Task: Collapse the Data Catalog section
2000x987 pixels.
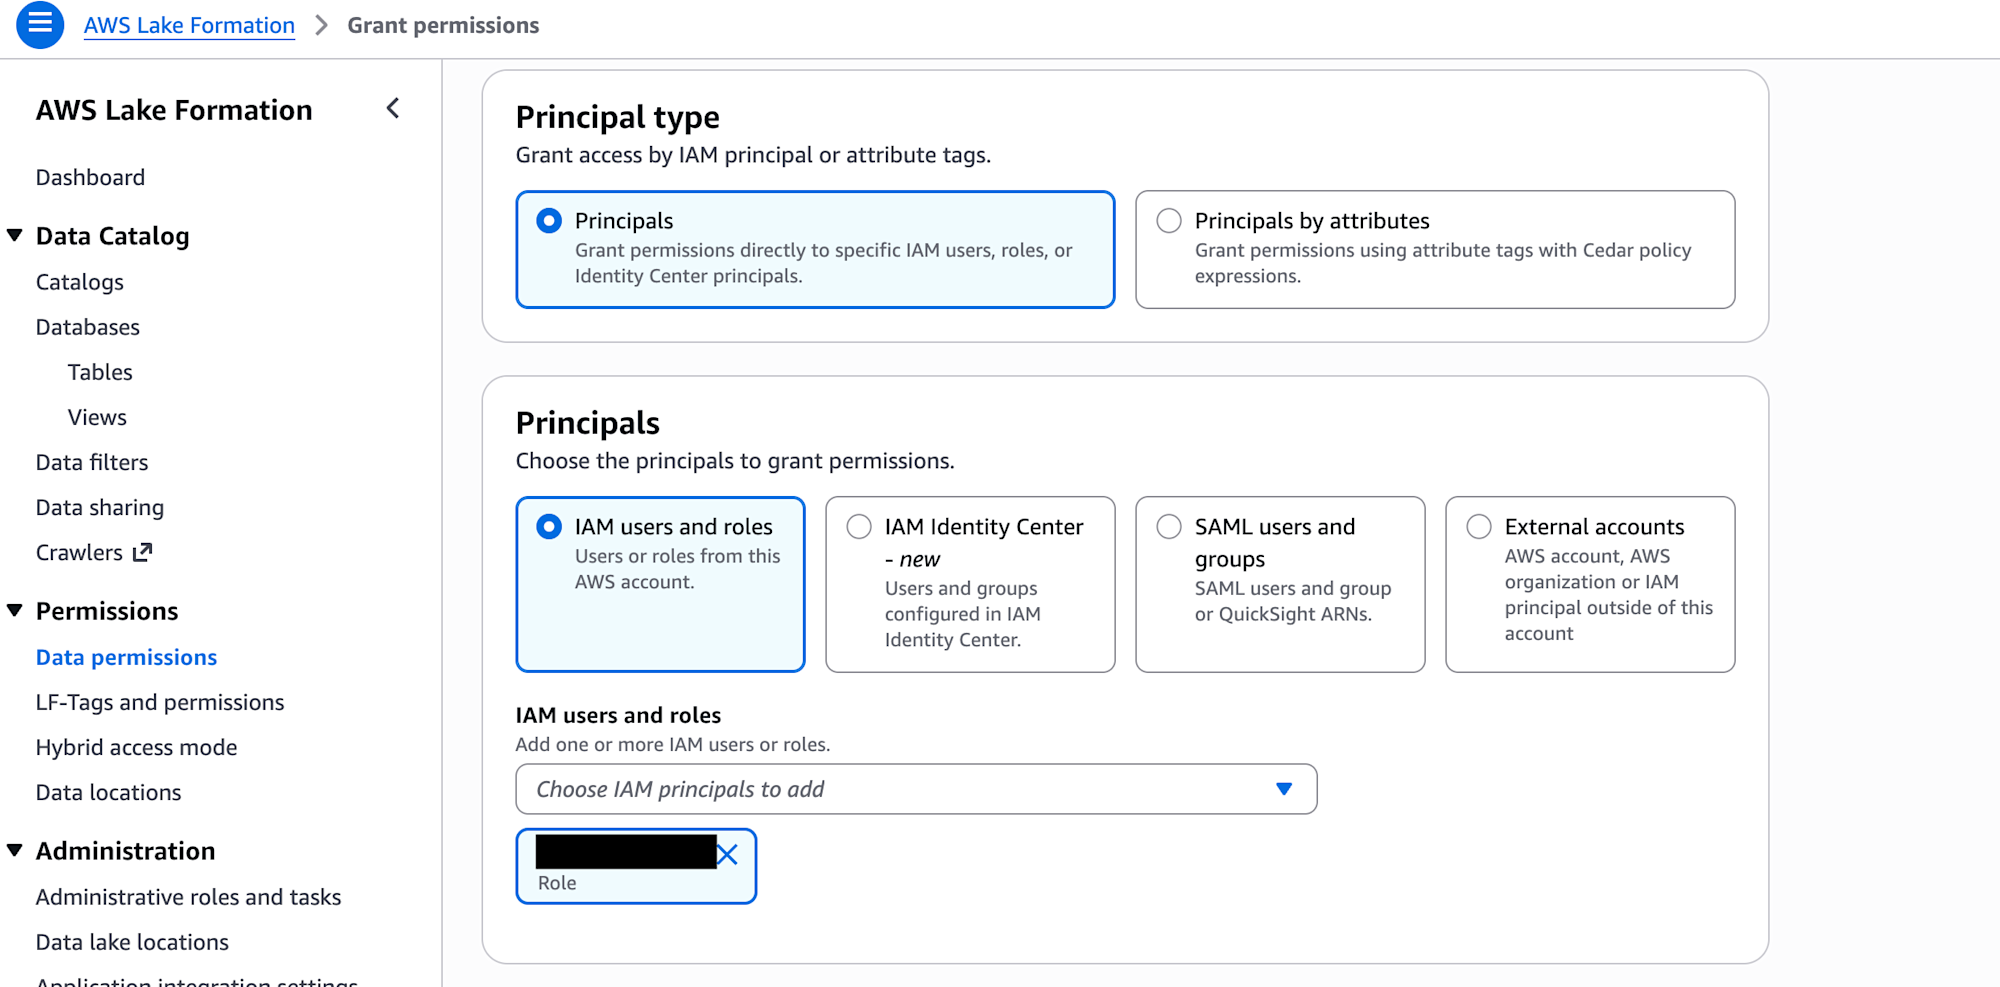Action: (x=15, y=236)
